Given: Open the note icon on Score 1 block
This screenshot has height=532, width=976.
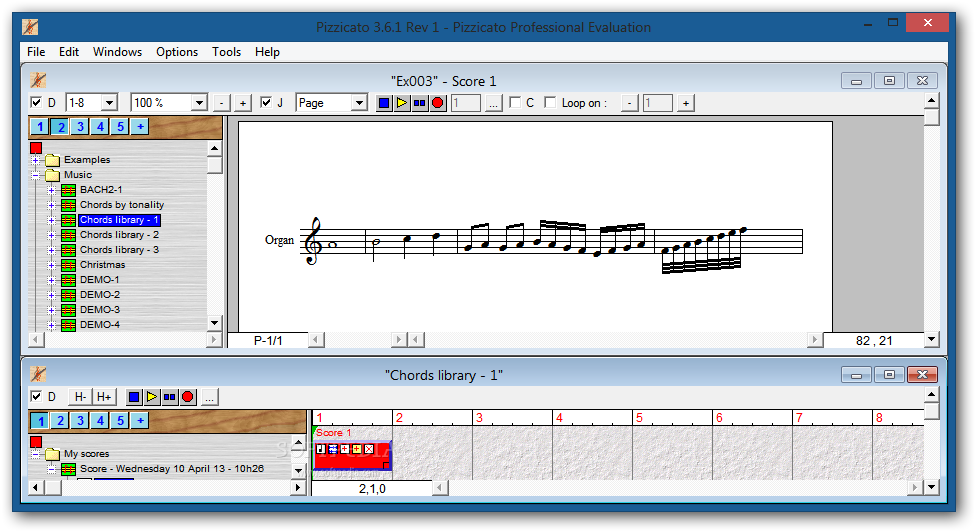Looking at the screenshot, I should pyautogui.click(x=321, y=449).
